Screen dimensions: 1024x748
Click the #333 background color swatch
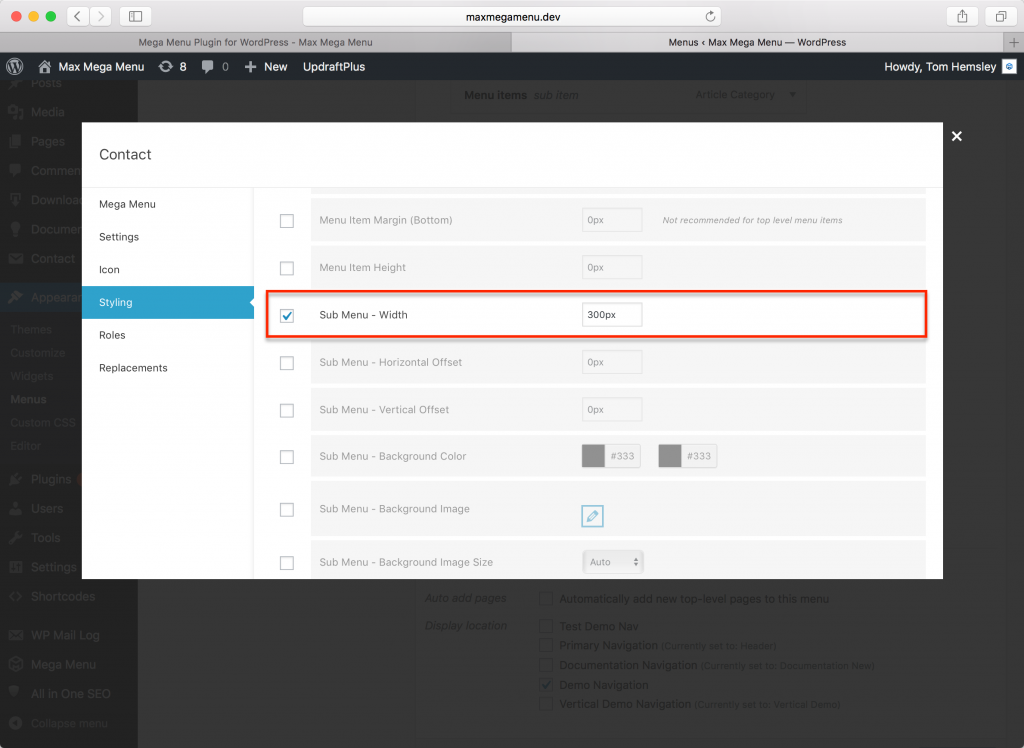(x=592, y=456)
